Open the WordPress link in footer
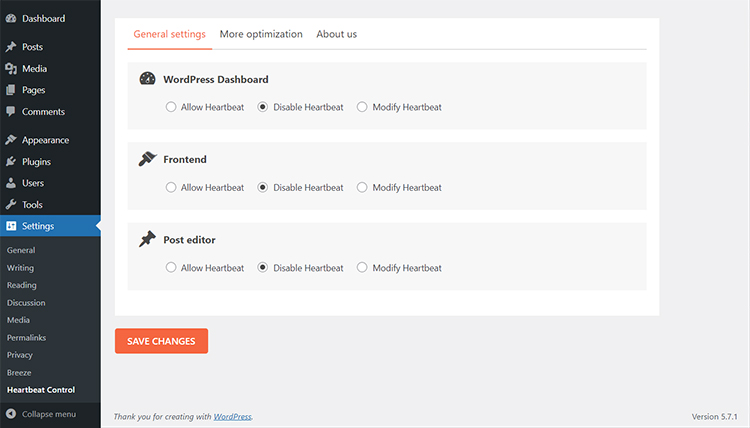This screenshot has height=428, width=750. coord(232,416)
